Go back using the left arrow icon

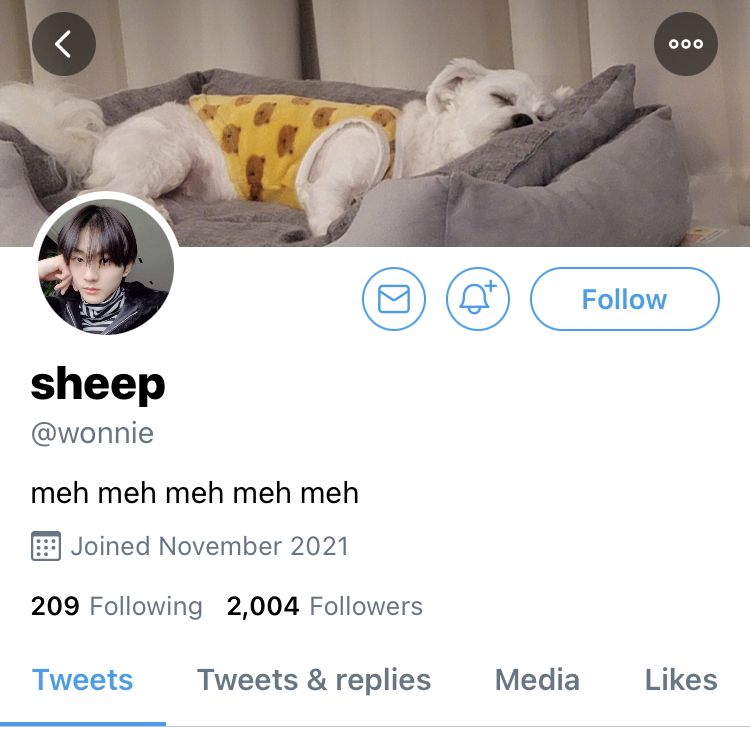coord(64,44)
